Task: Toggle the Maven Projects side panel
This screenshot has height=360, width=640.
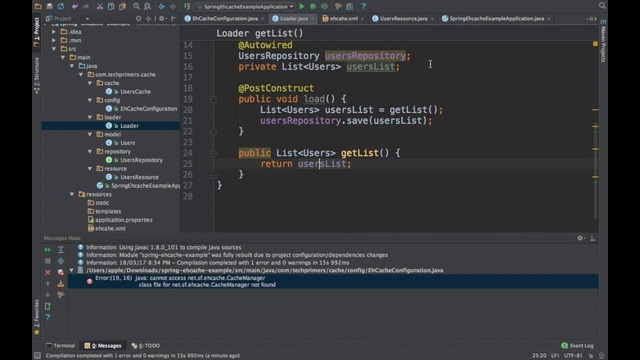Action: [x=603, y=41]
